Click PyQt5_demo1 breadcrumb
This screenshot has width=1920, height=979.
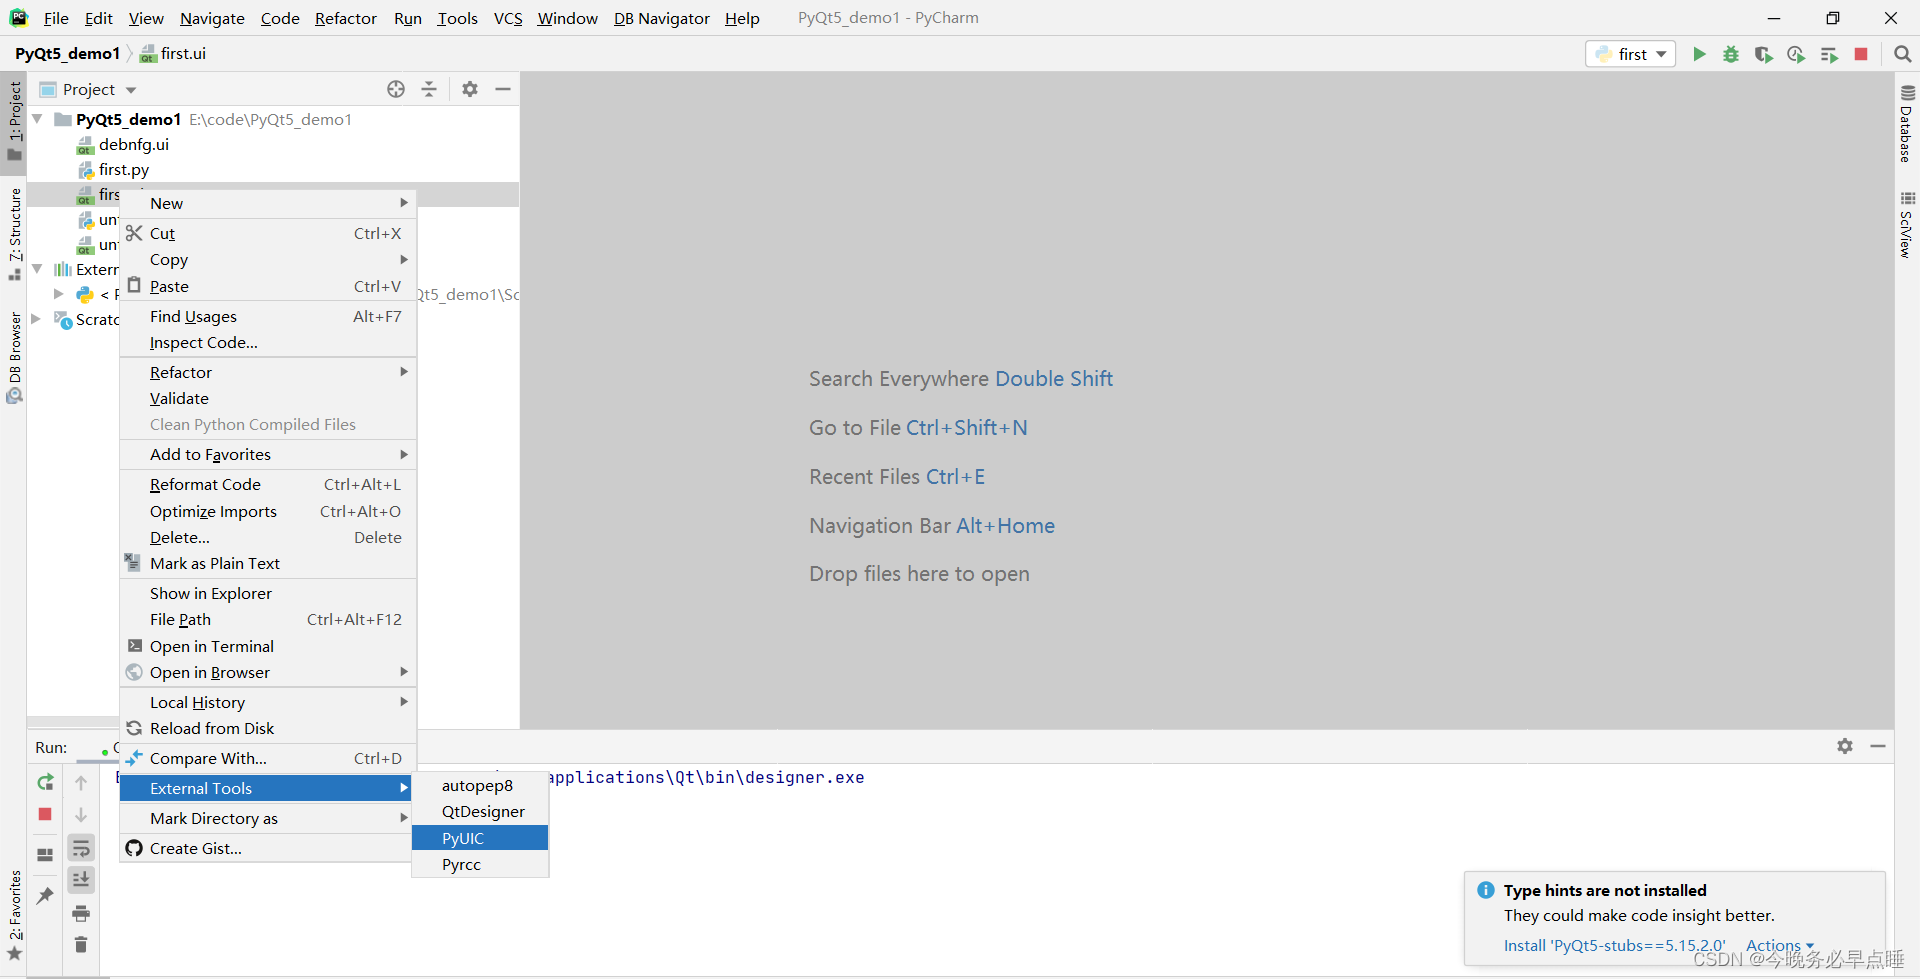(x=67, y=53)
